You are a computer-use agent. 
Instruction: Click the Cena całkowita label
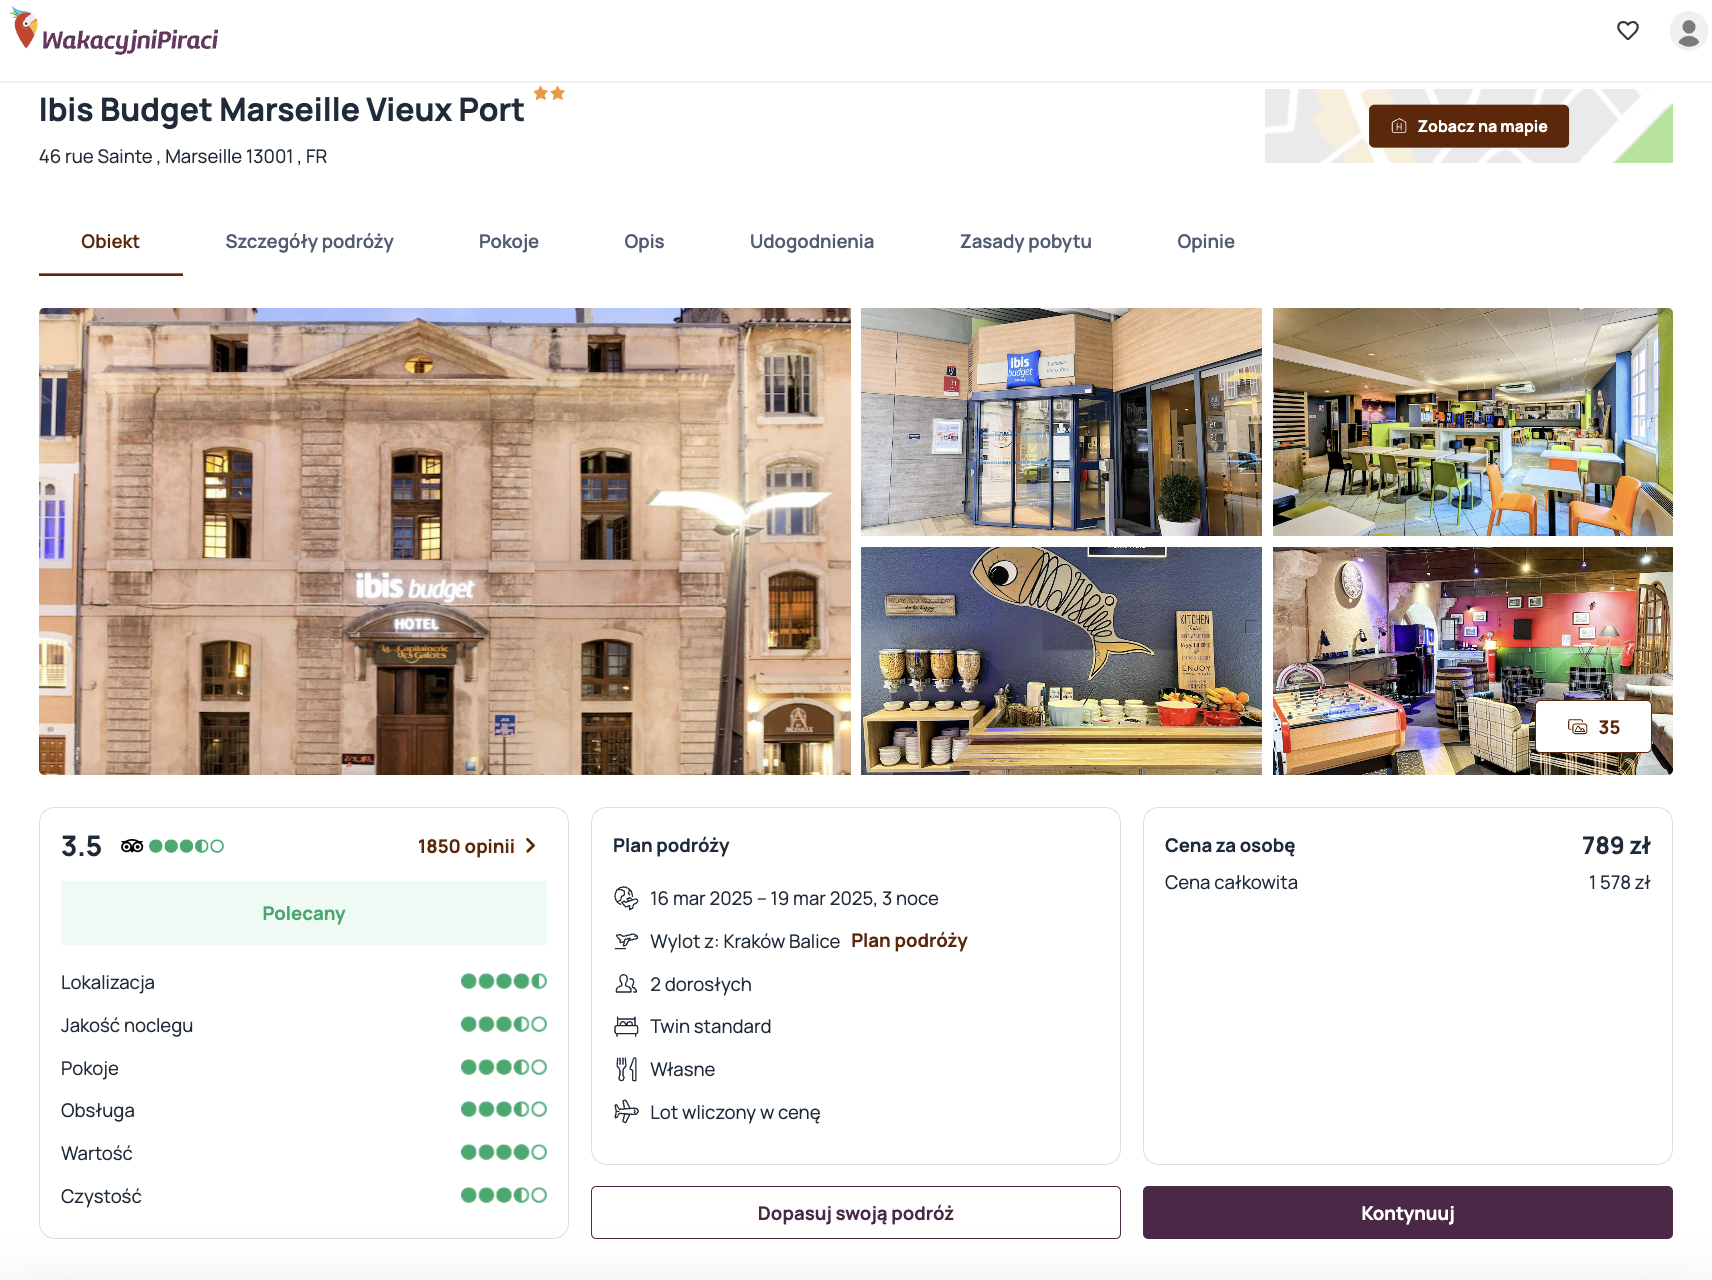click(x=1231, y=882)
